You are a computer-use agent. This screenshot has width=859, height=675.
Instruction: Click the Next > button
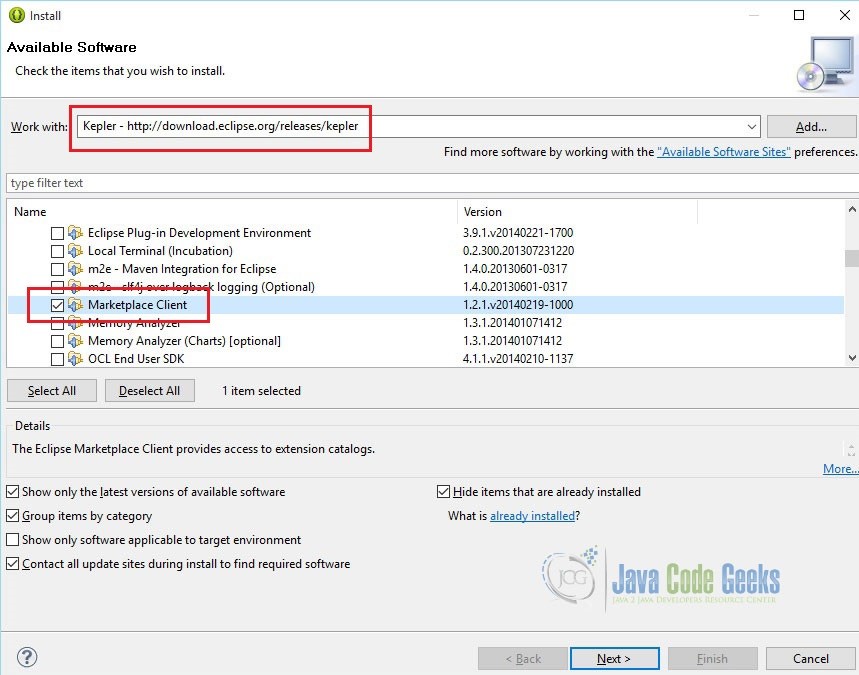point(614,659)
